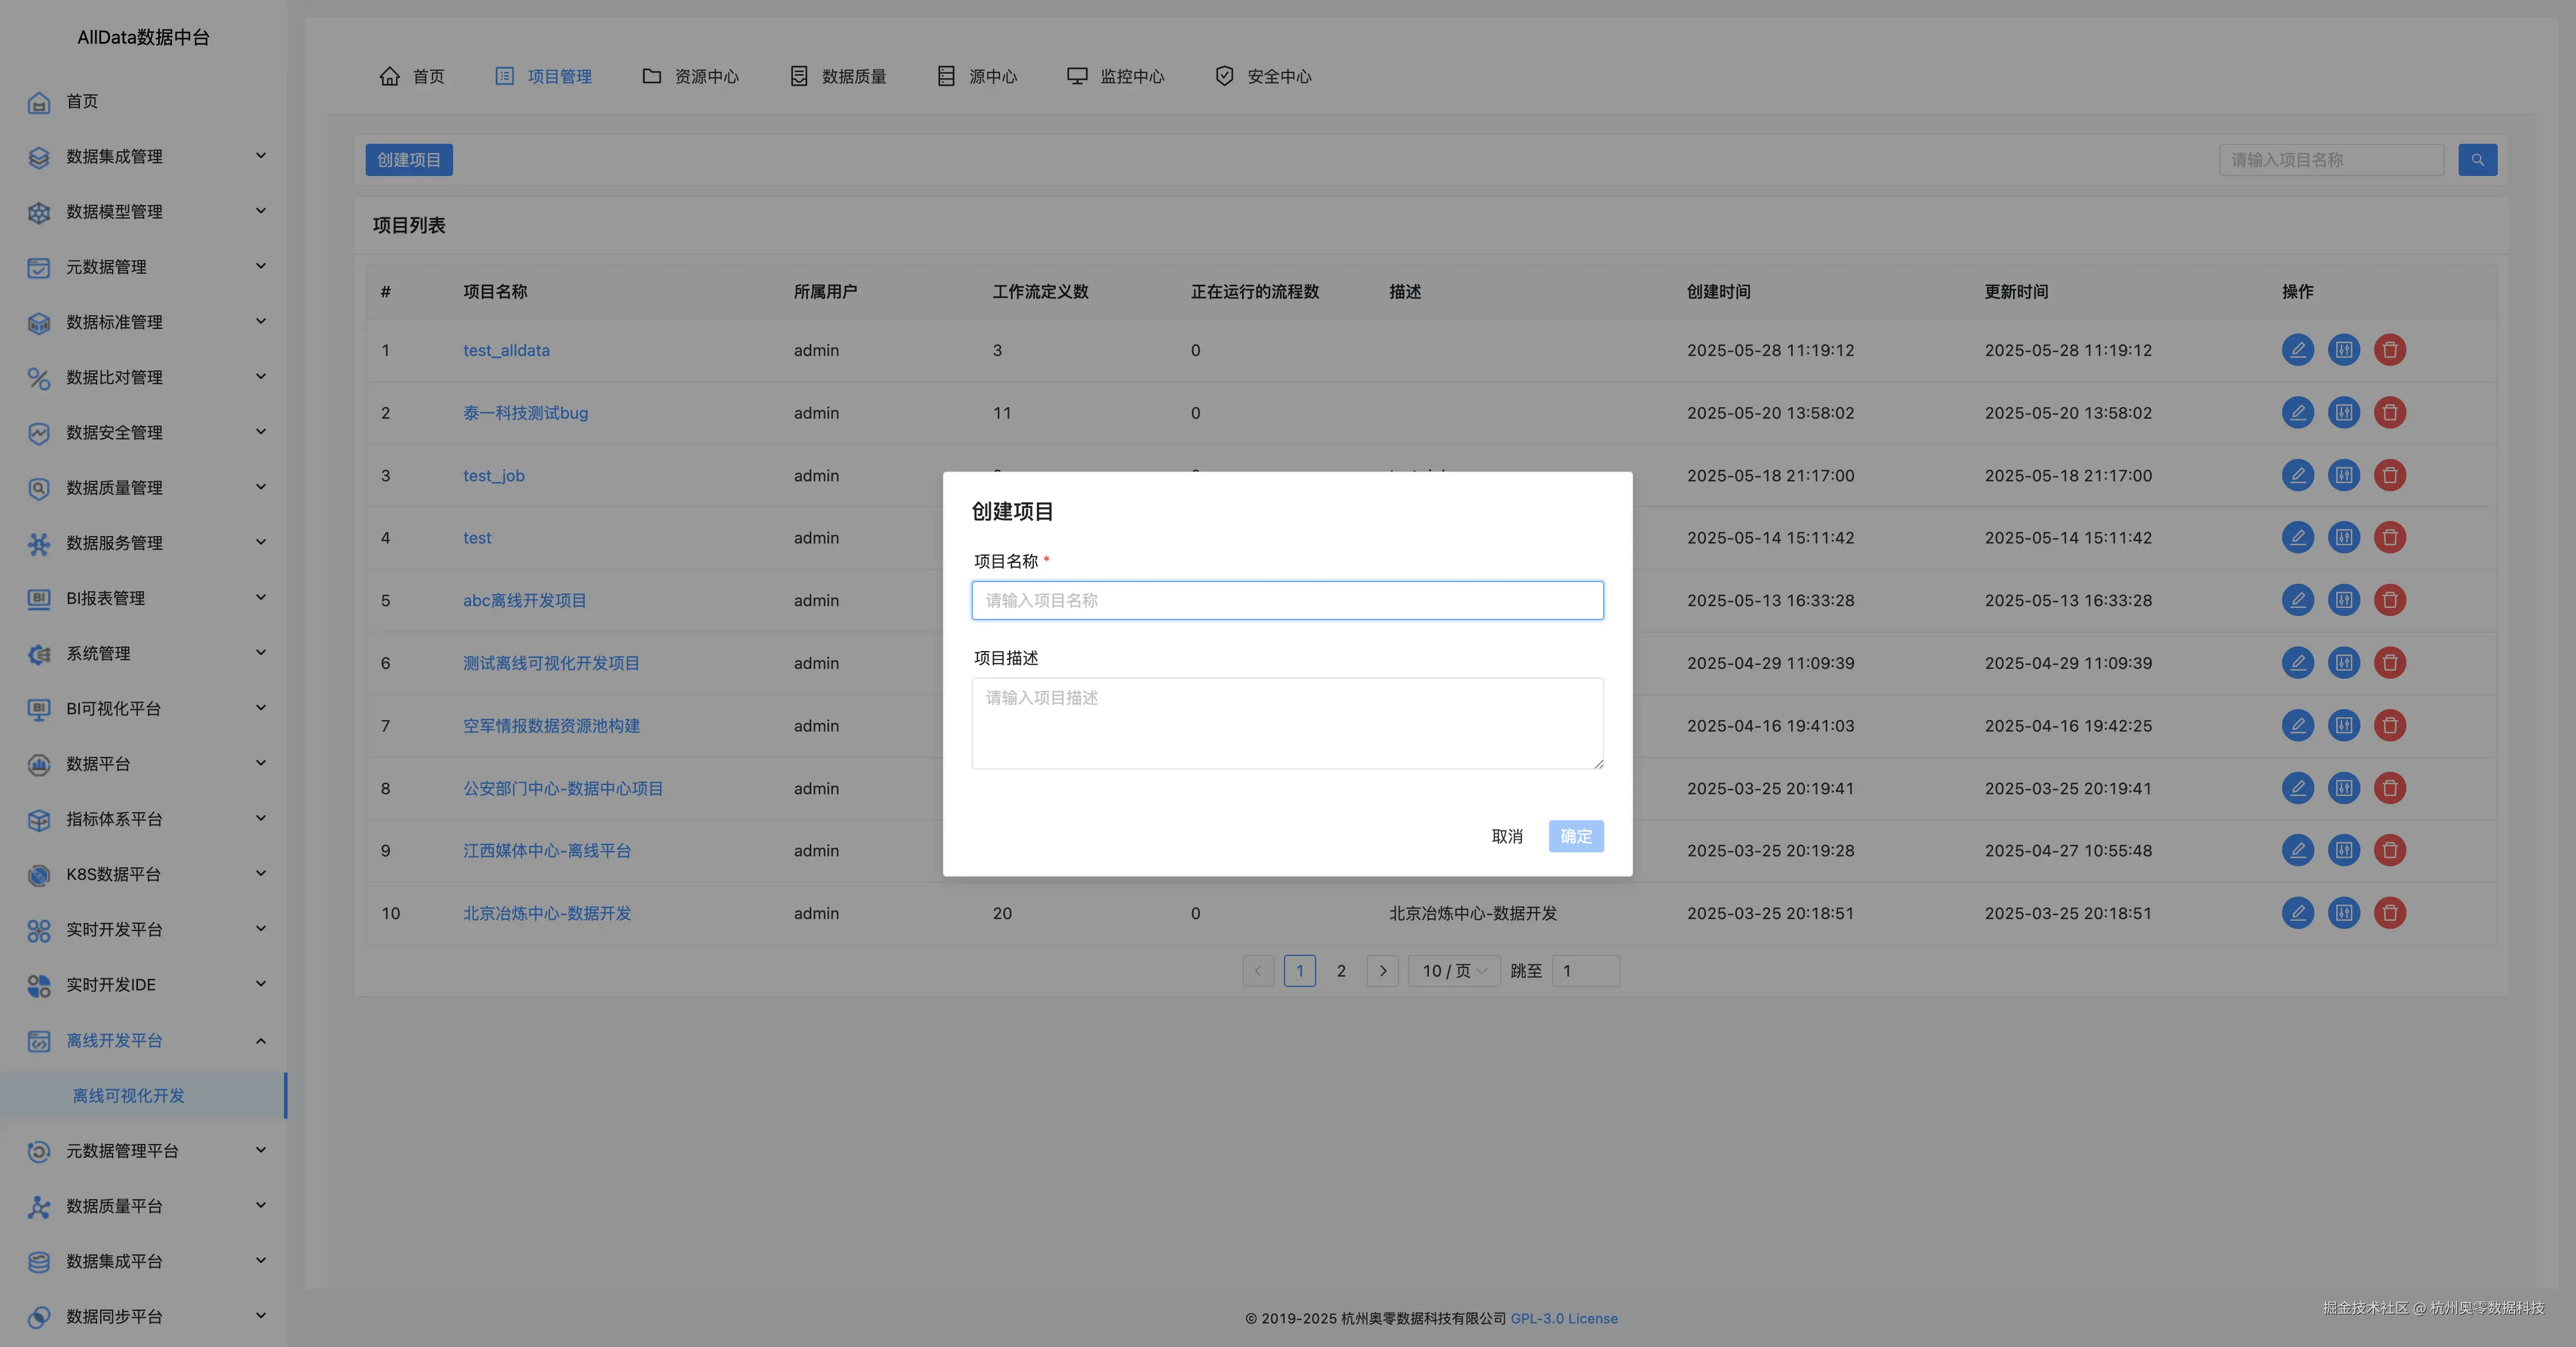Screen dimensions: 2576x1347
Task: Click the 数据质量 icon in top navigation
Action: point(798,76)
